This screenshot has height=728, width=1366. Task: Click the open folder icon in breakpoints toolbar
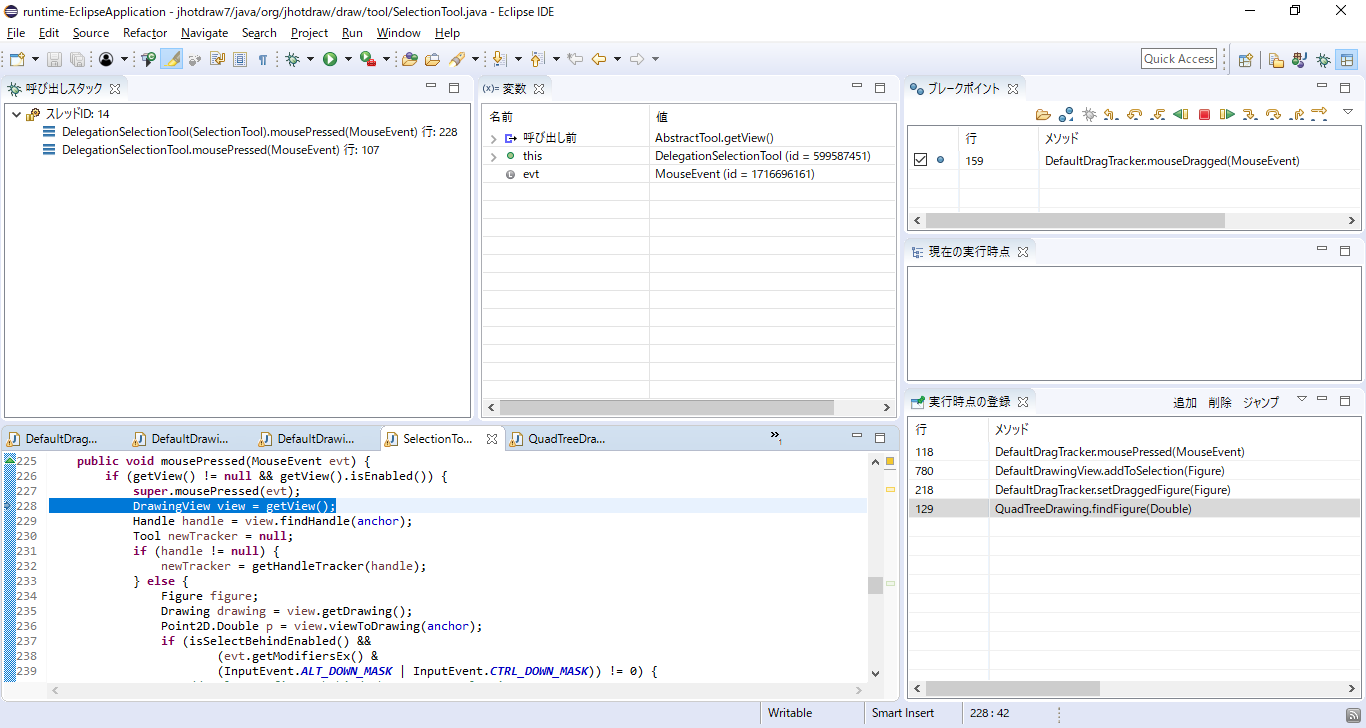coord(1043,115)
